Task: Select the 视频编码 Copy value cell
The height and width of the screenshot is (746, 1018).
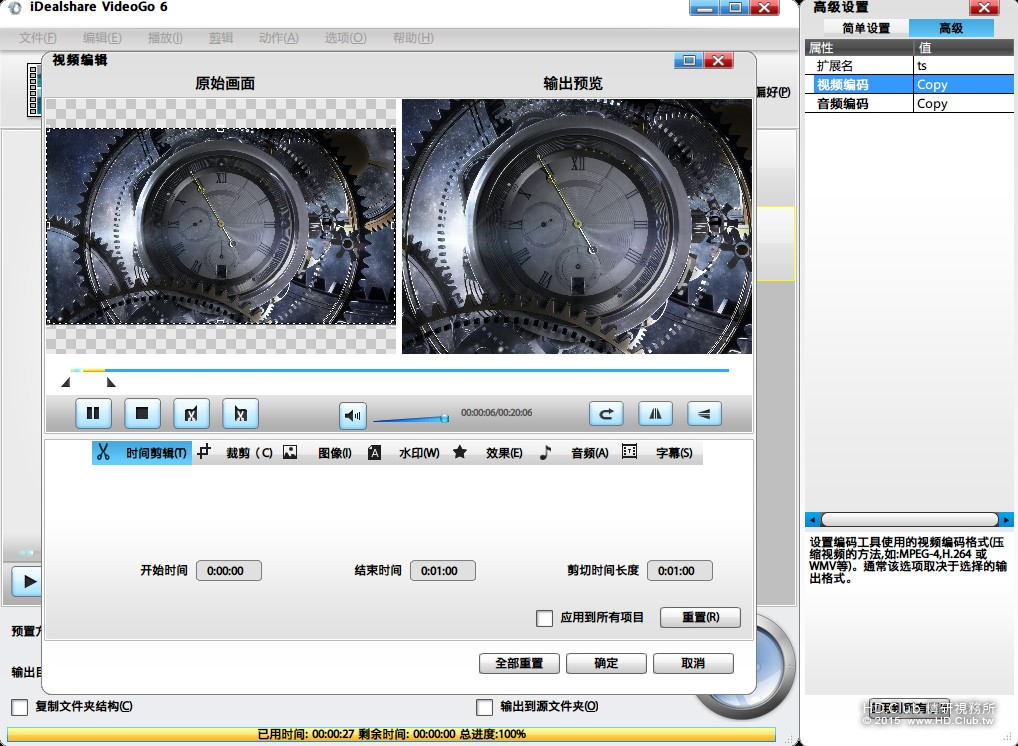Action: (x=963, y=84)
